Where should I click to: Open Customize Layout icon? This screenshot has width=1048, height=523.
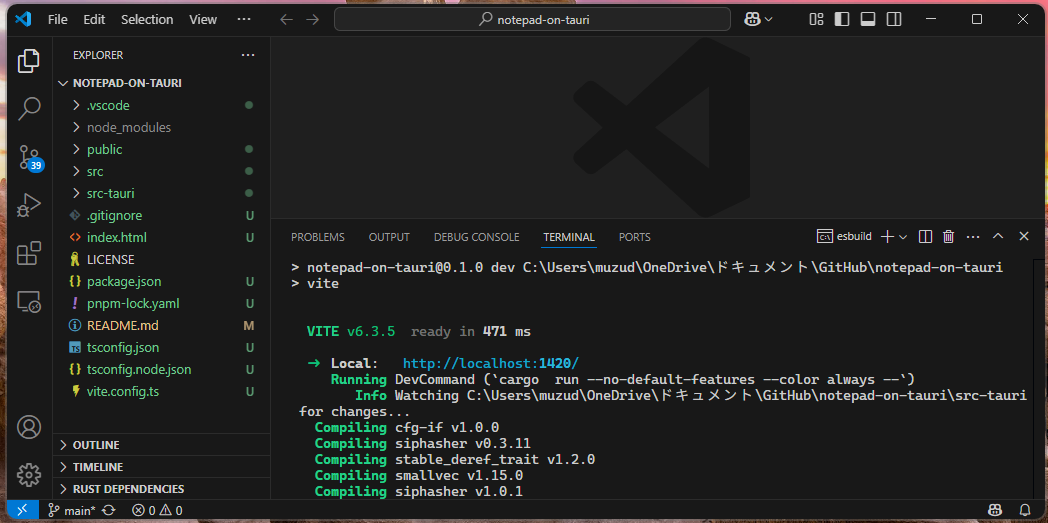click(x=816, y=19)
